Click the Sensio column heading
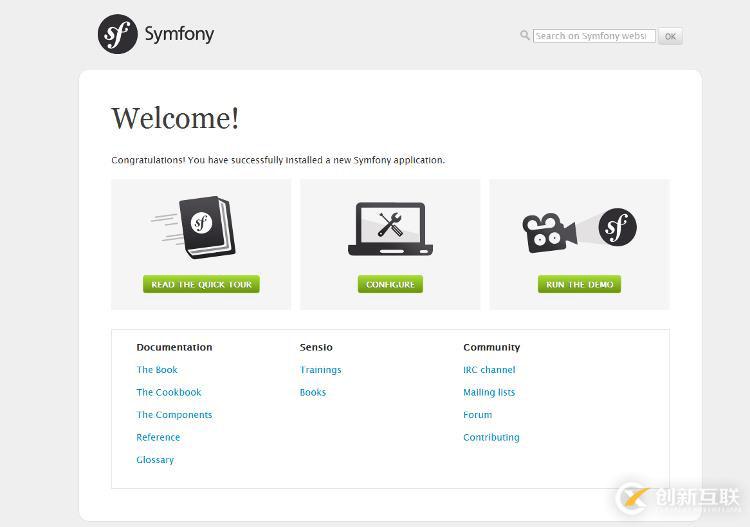This screenshot has width=750, height=527. [x=316, y=347]
